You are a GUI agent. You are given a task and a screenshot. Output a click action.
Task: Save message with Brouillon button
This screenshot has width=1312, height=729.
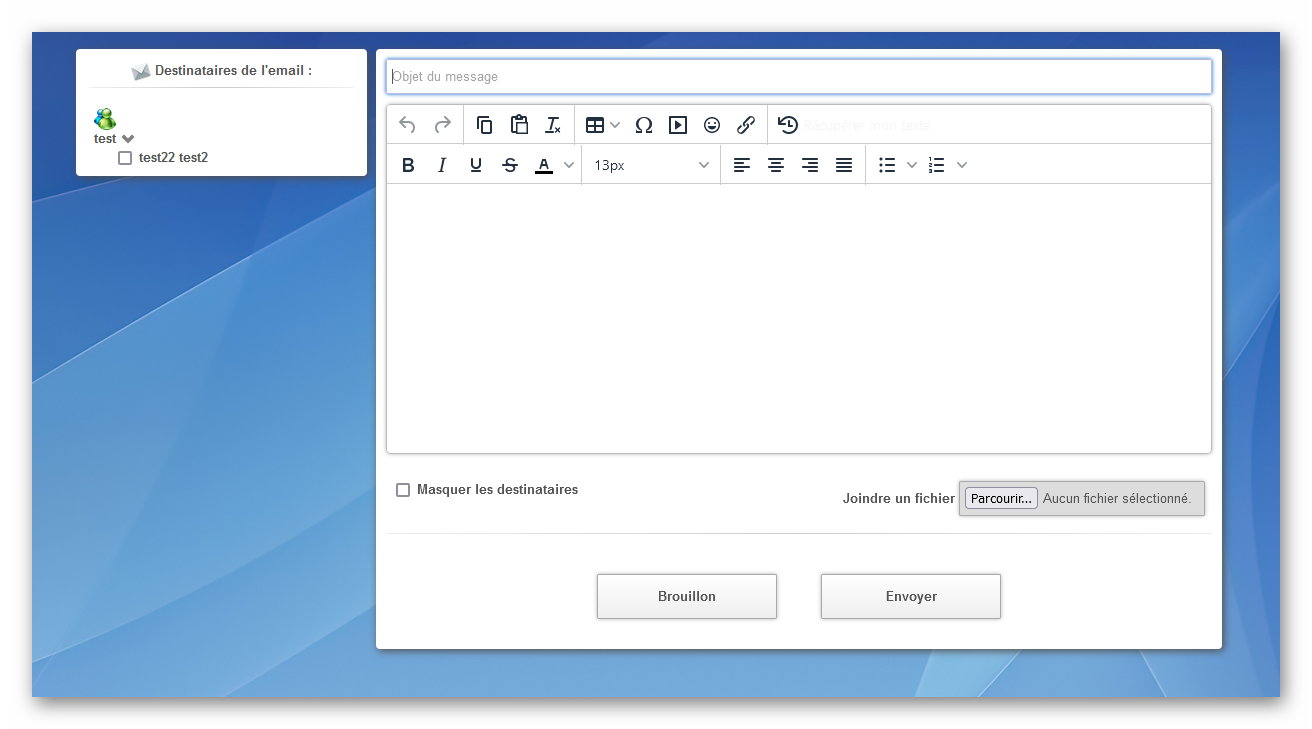tap(686, 596)
